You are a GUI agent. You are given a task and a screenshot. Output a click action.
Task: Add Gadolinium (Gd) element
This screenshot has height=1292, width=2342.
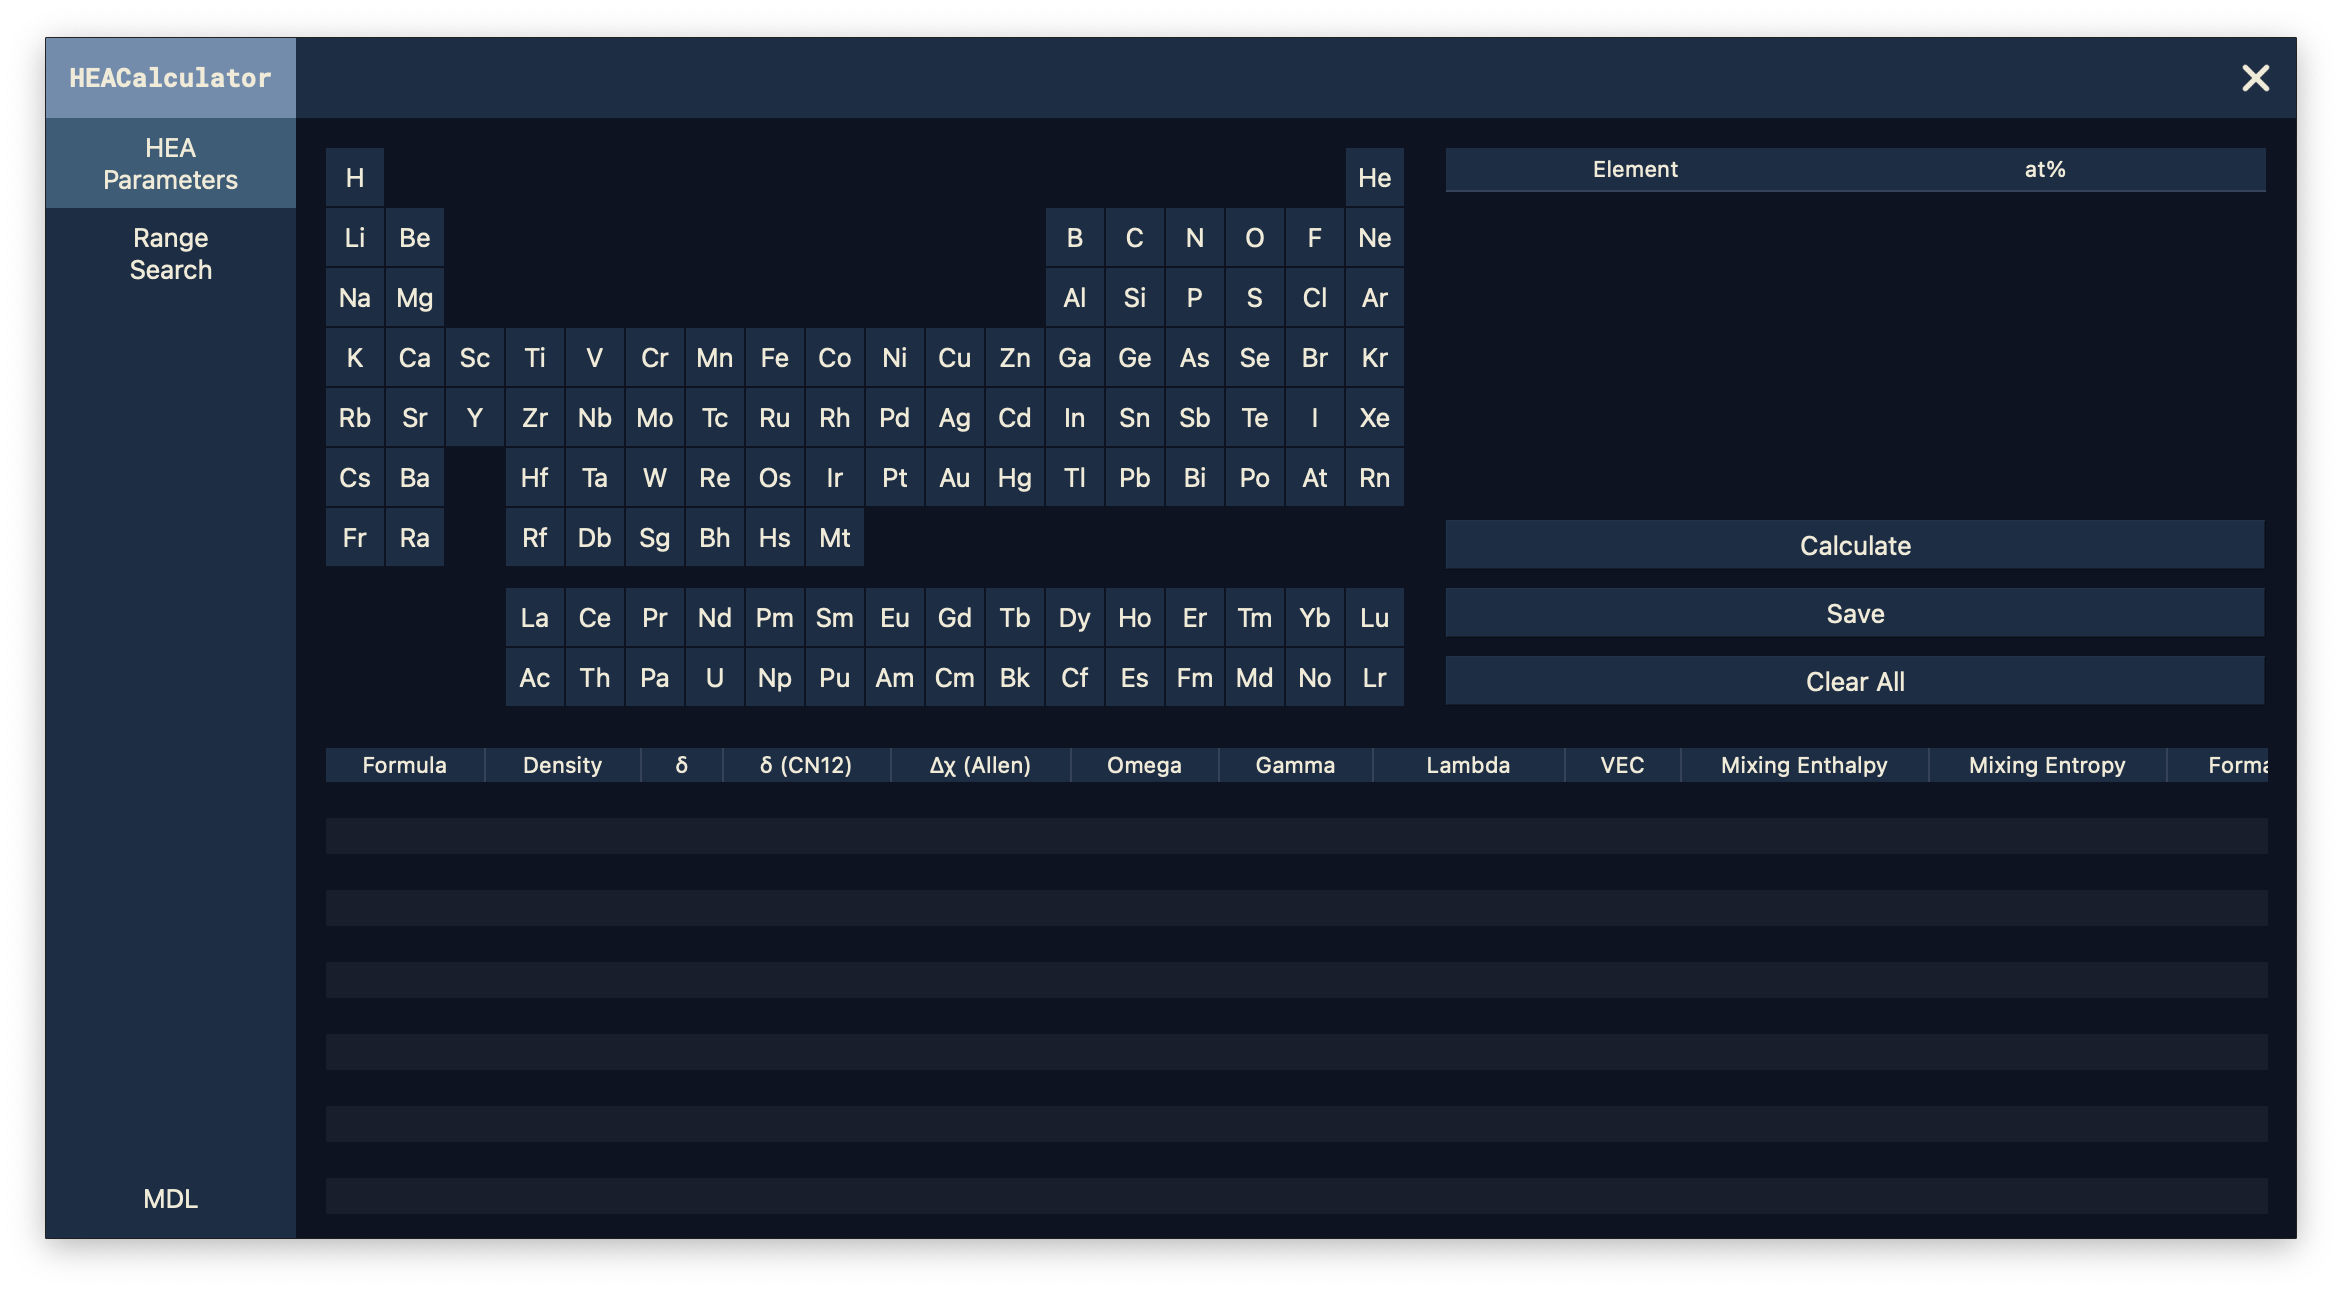(955, 617)
